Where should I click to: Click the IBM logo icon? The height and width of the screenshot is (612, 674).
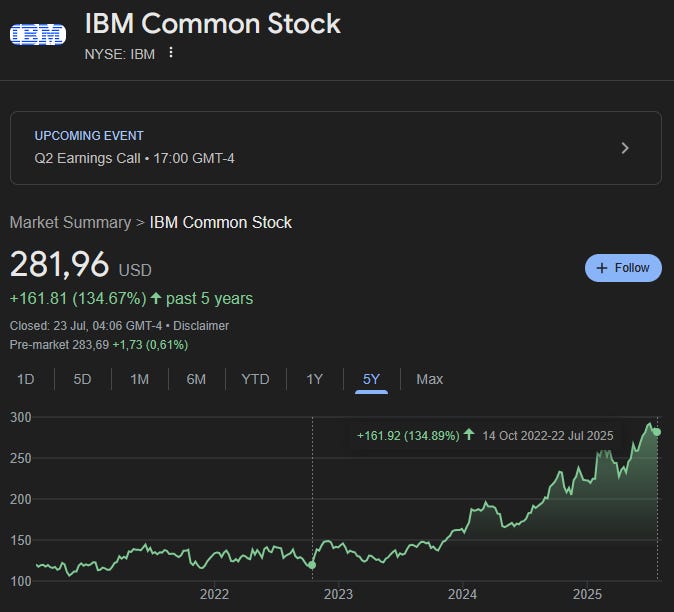click(x=38, y=35)
